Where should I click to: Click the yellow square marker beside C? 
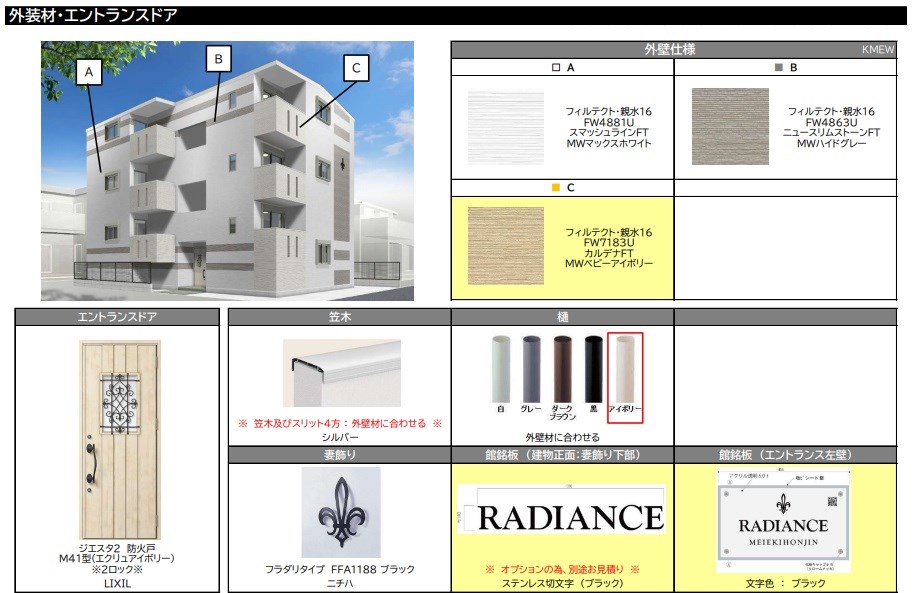coord(556,187)
